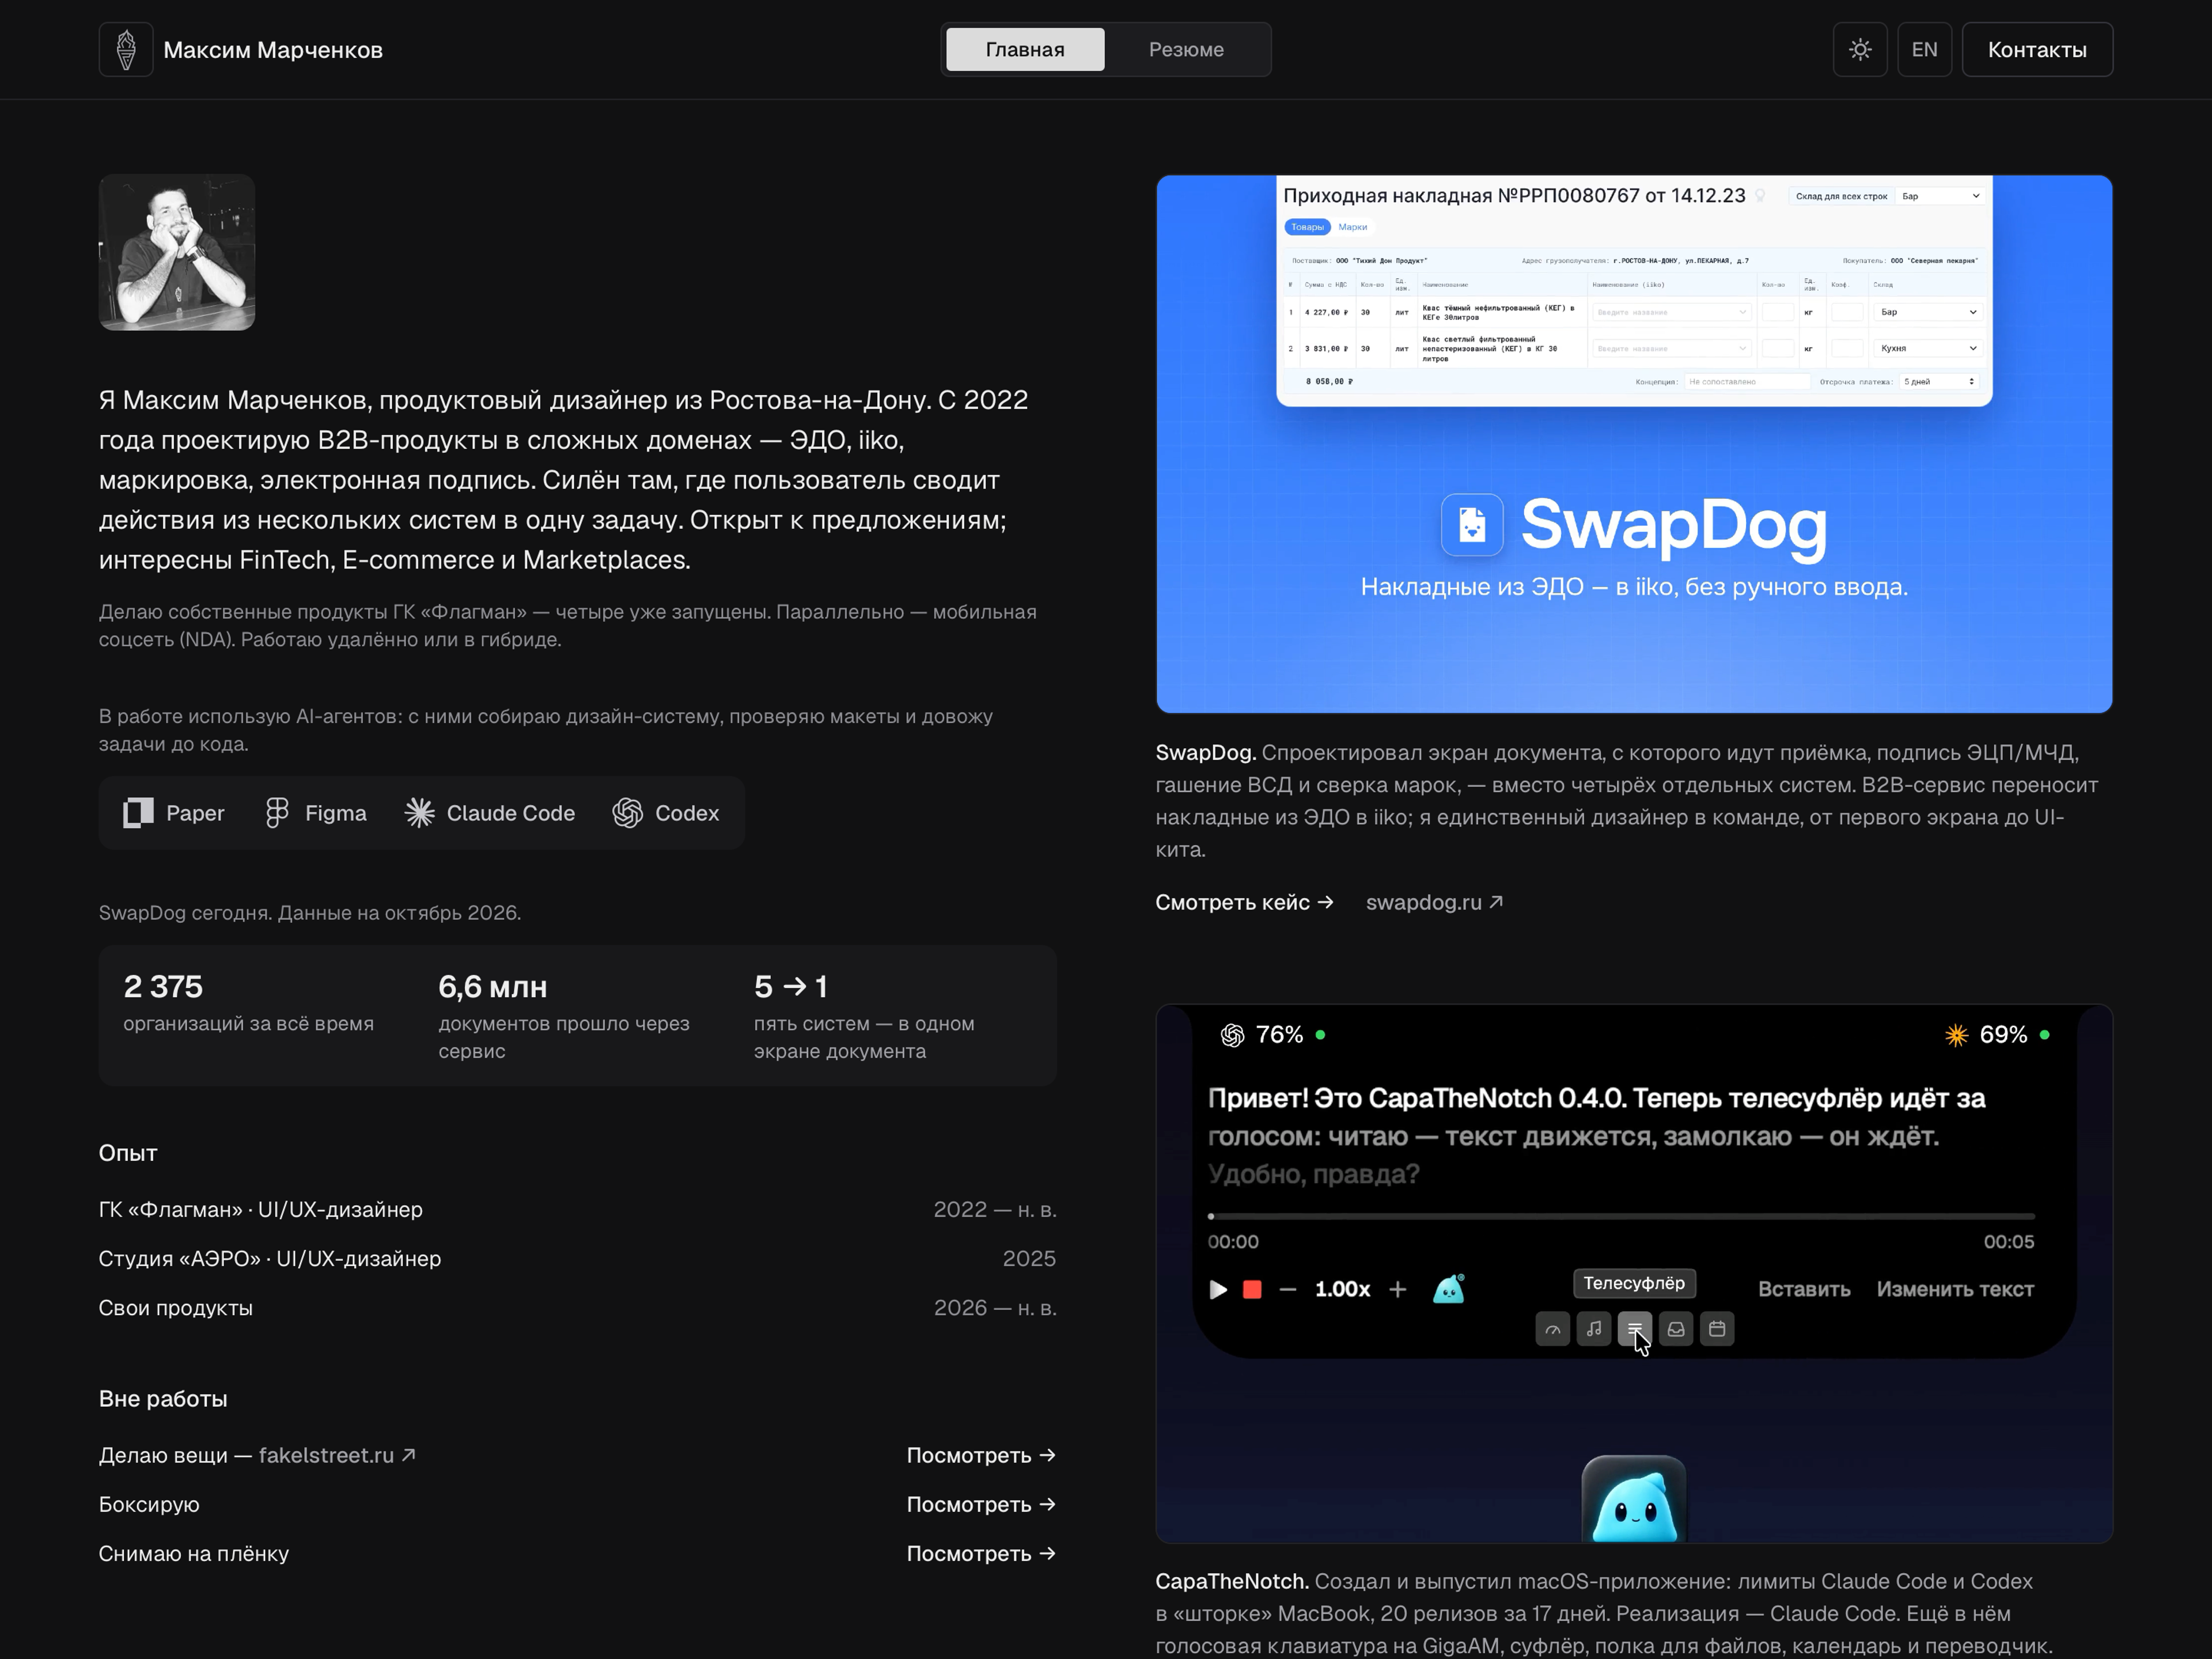Click the Claude Code asterisk icon
The height and width of the screenshot is (1659, 2212).
[419, 813]
